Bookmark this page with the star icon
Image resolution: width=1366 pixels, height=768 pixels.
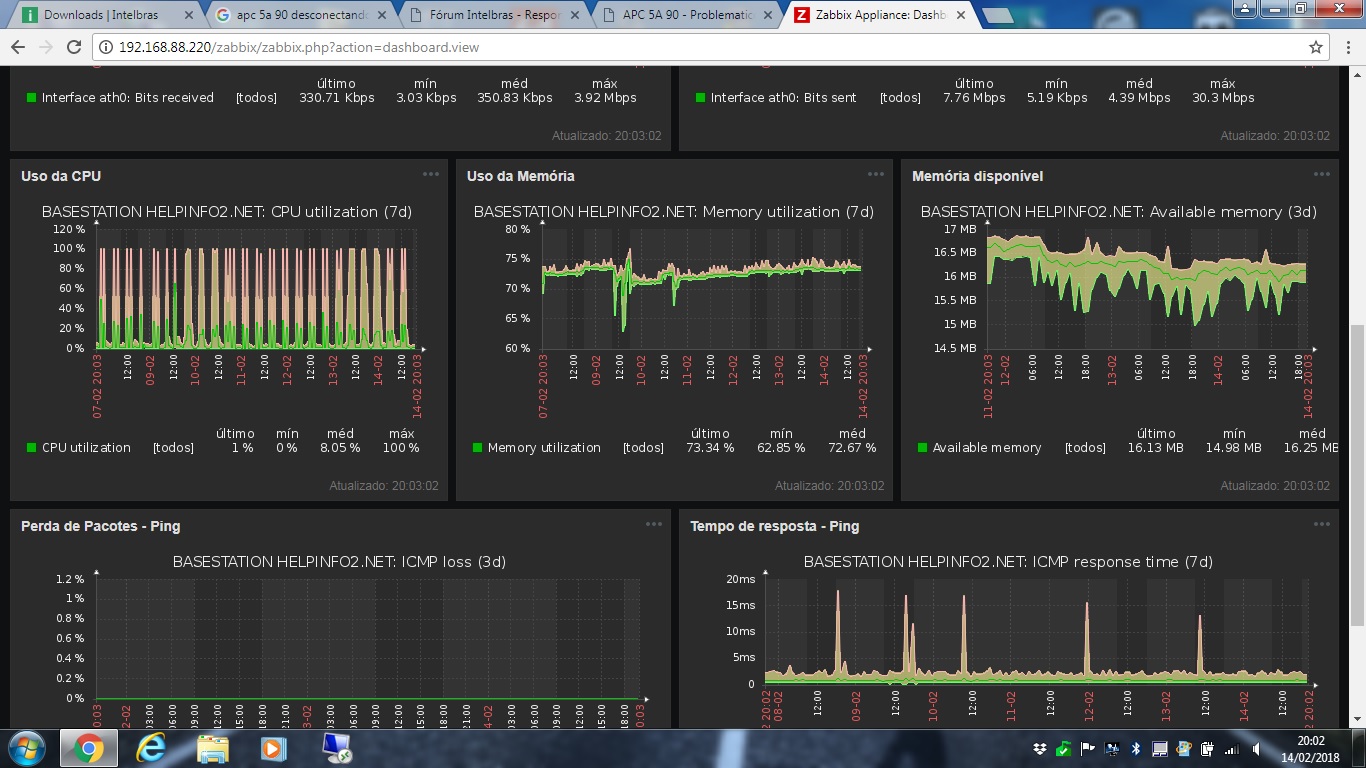1316,47
